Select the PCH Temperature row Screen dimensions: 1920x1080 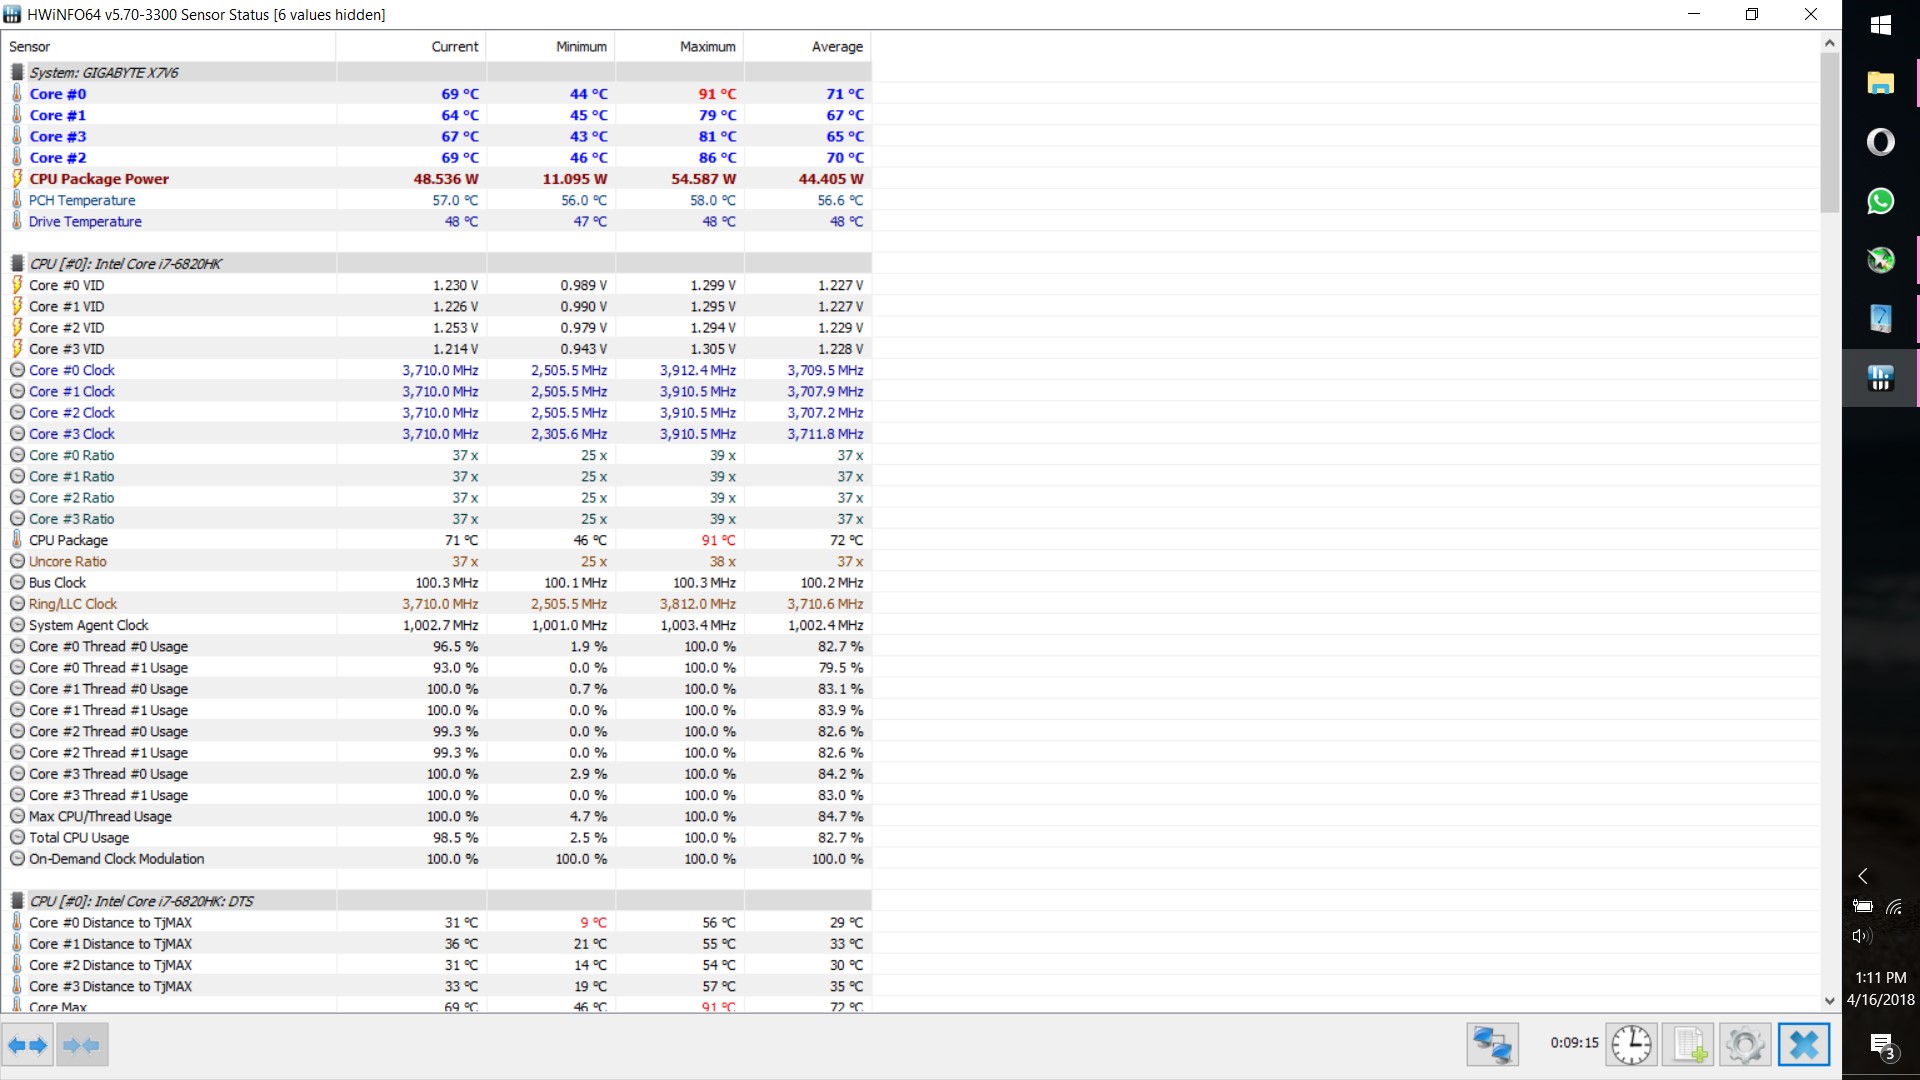pos(436,200)
